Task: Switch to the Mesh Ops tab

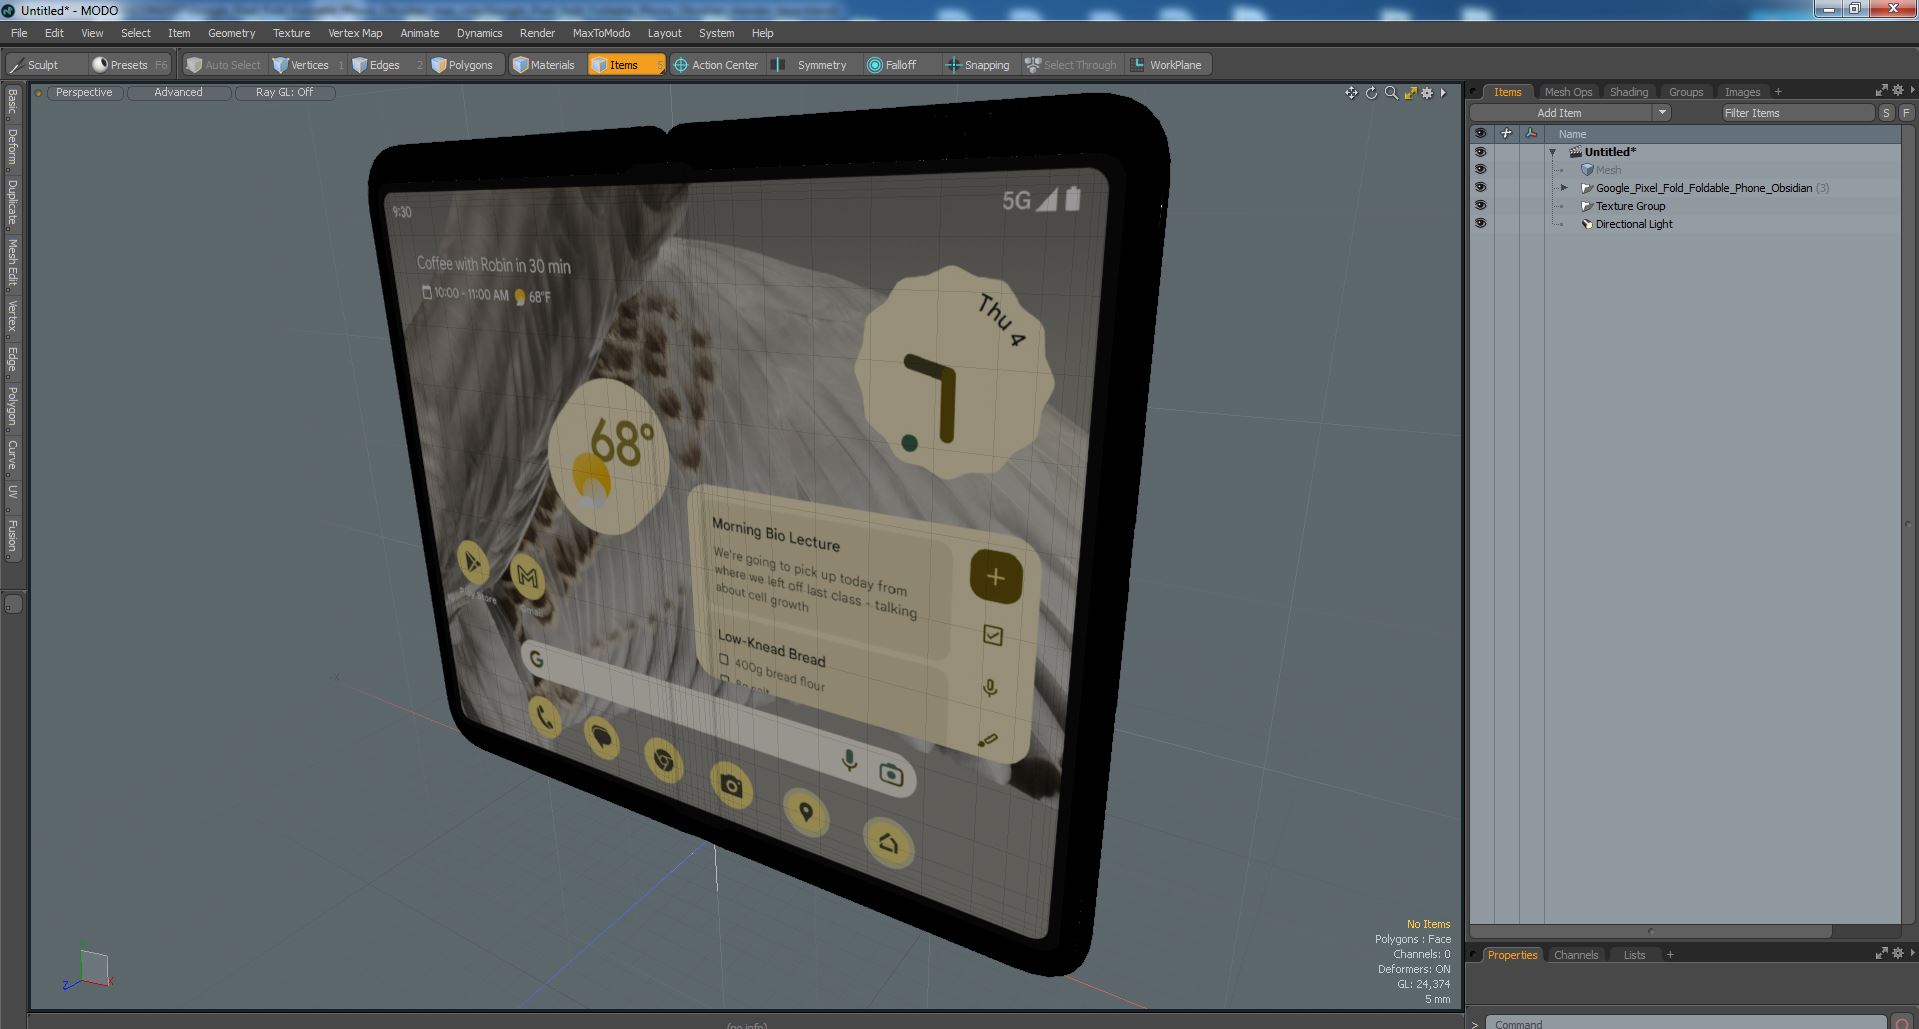Action: 1567,92
